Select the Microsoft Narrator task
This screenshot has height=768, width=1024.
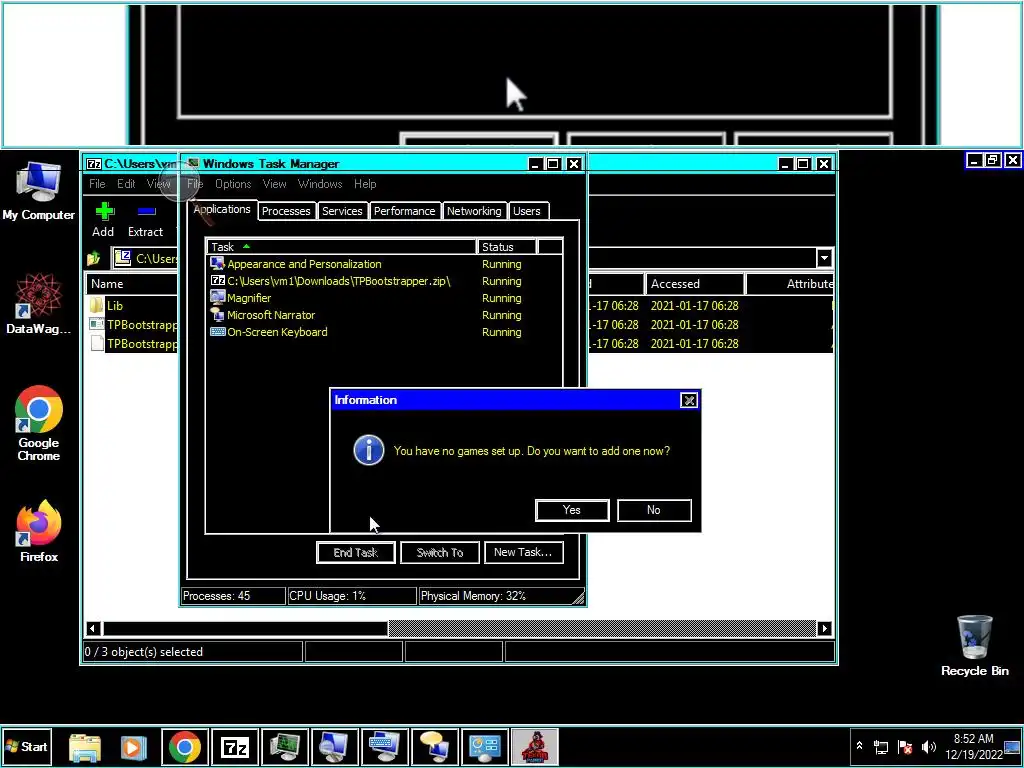coord(384,315)
